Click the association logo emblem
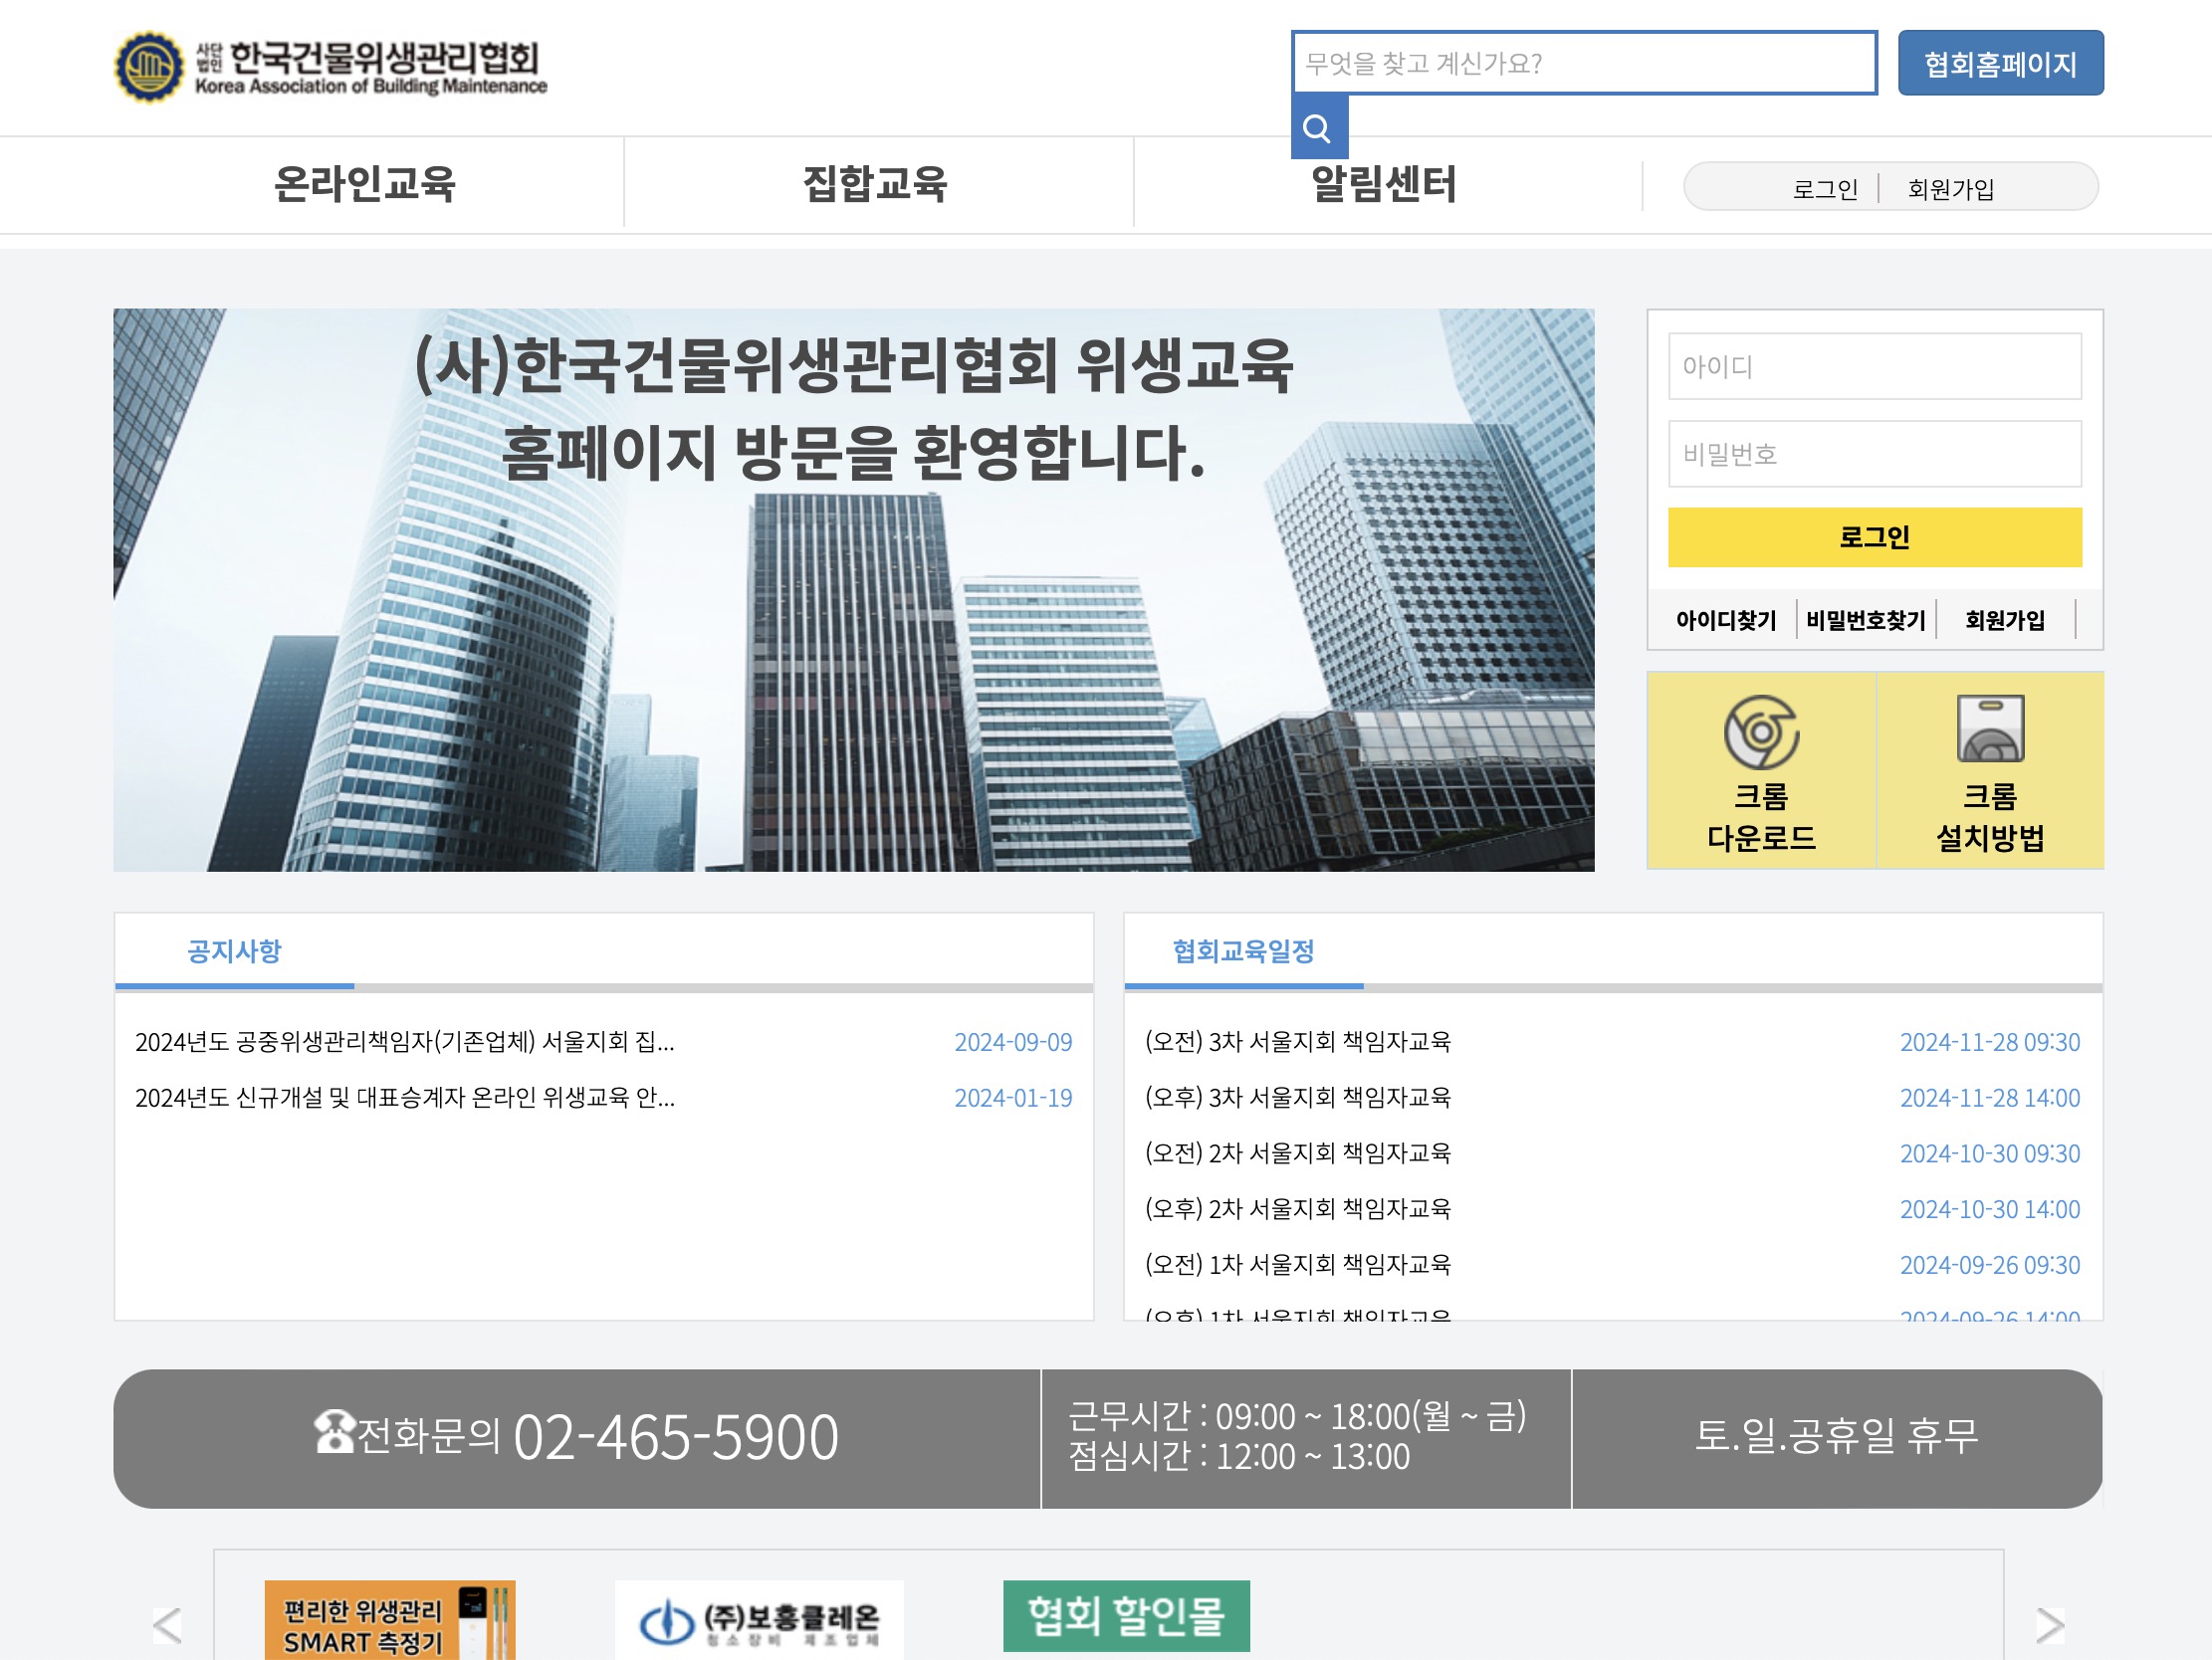The width and height of the screenshot is (2212, 1660). [149, 67]
